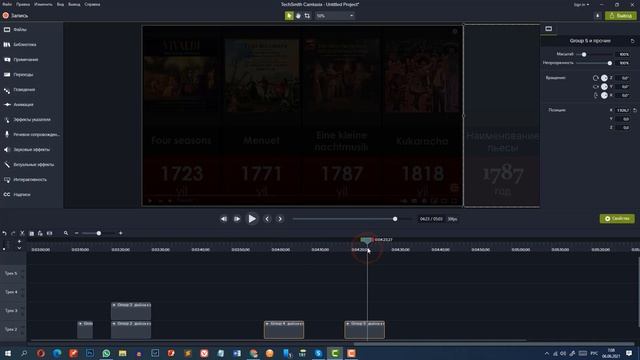Click the Copy icon in timeline toolbar
The image size is (640, 360).
point(31,233)
